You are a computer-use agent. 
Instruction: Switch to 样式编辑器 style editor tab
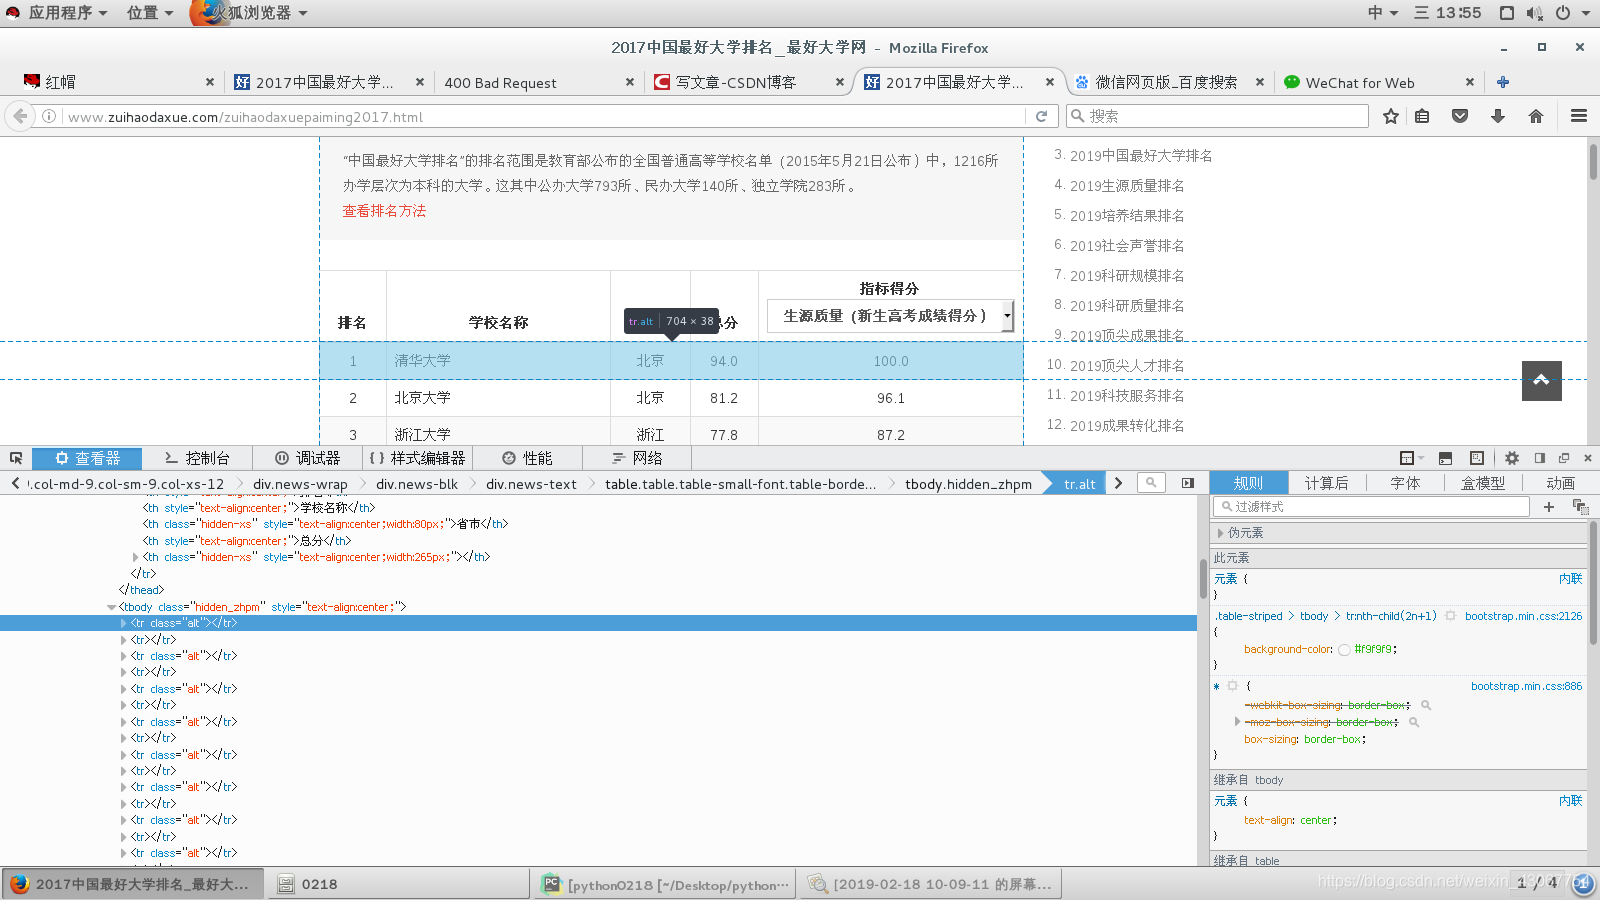coord(417,458)
